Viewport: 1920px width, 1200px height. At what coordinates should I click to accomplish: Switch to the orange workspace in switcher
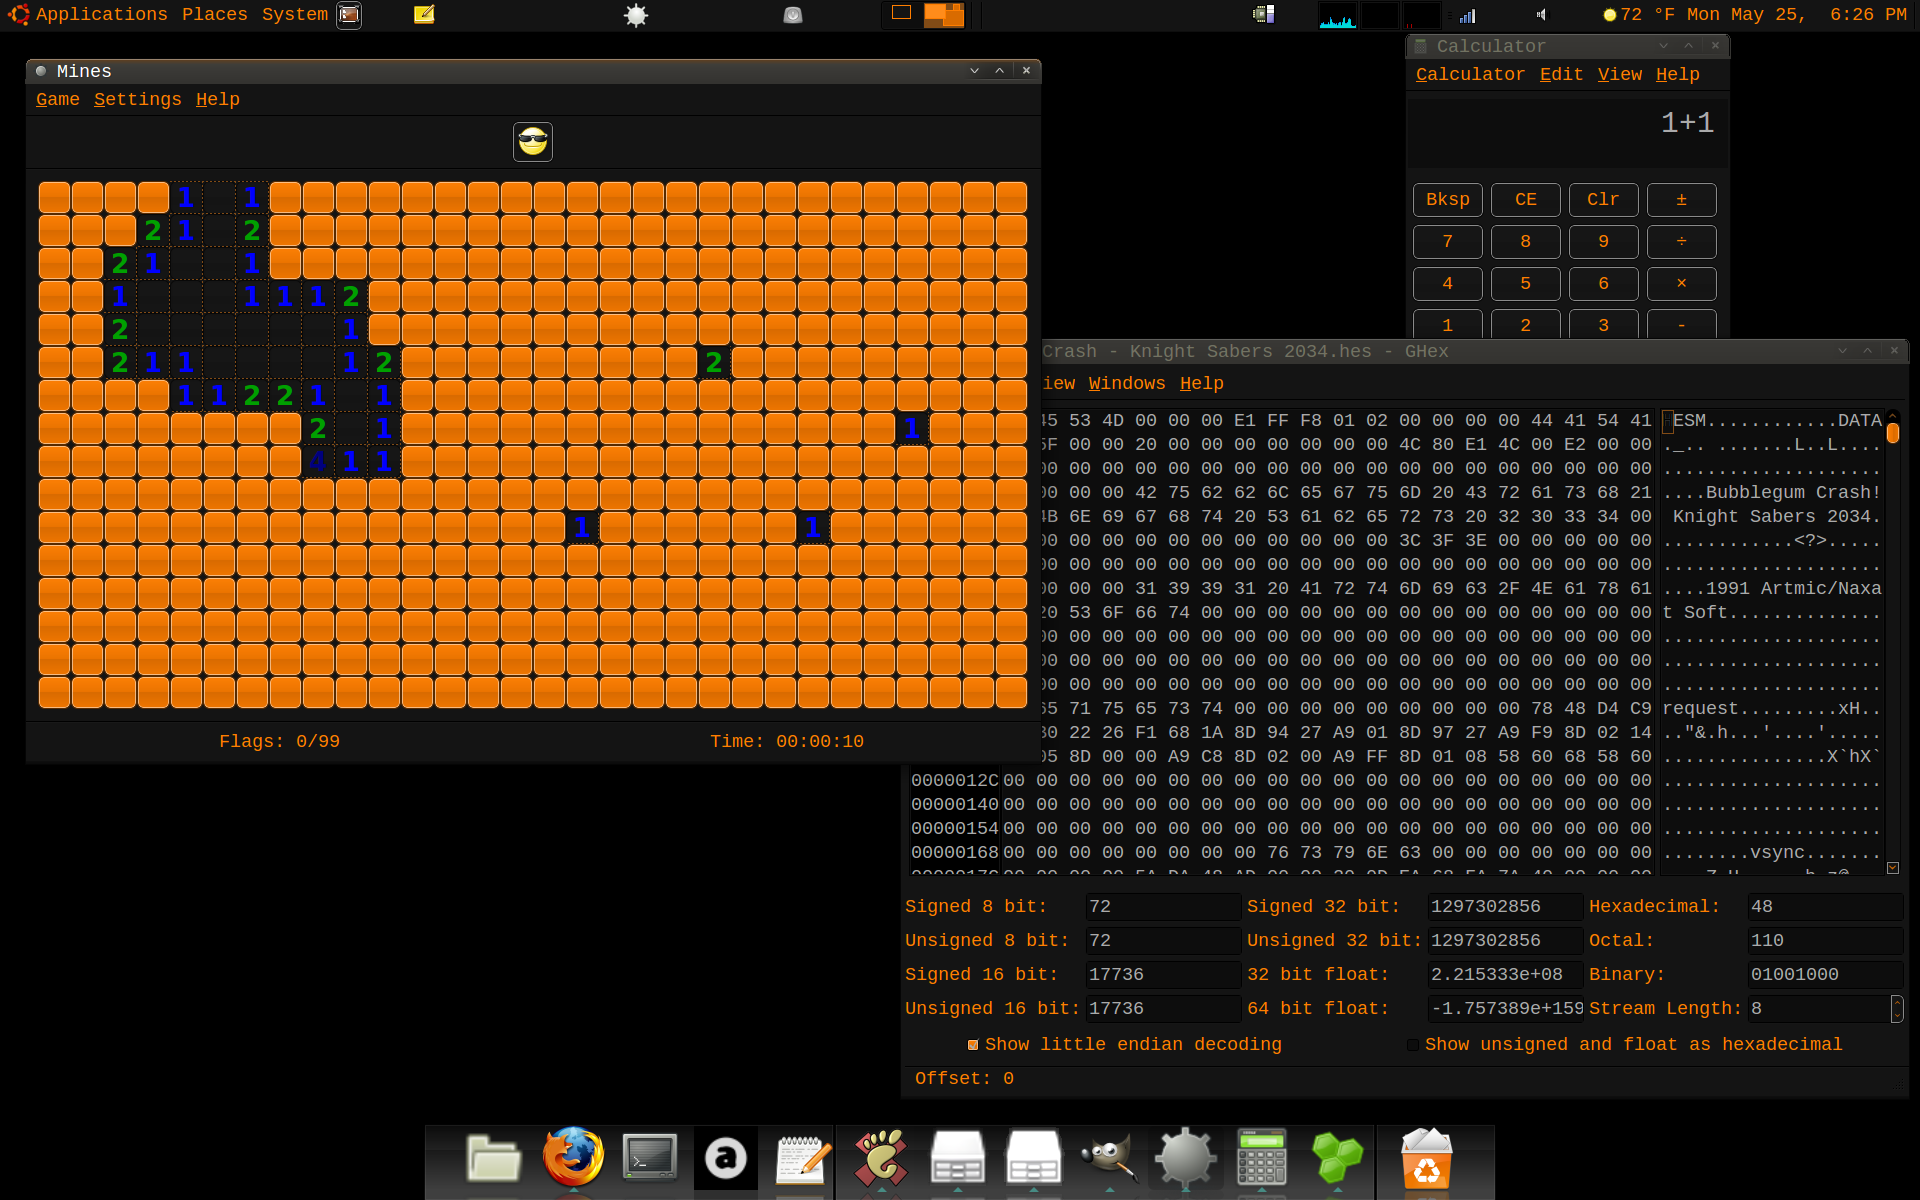pos(943,14)
